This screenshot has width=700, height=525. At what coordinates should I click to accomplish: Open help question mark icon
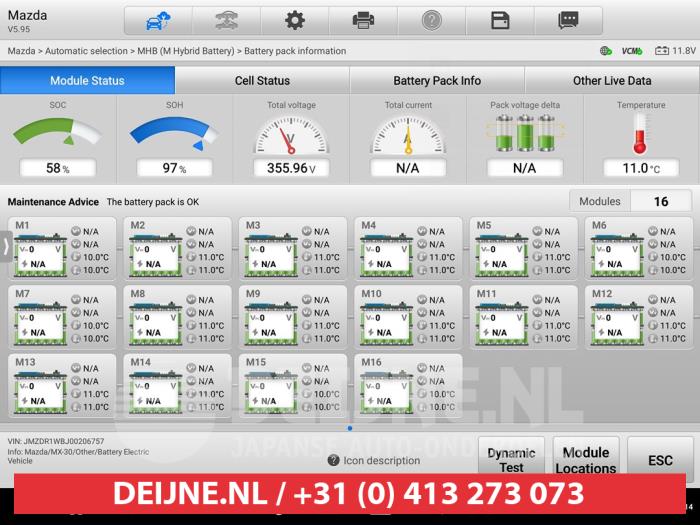coord(431,21)
